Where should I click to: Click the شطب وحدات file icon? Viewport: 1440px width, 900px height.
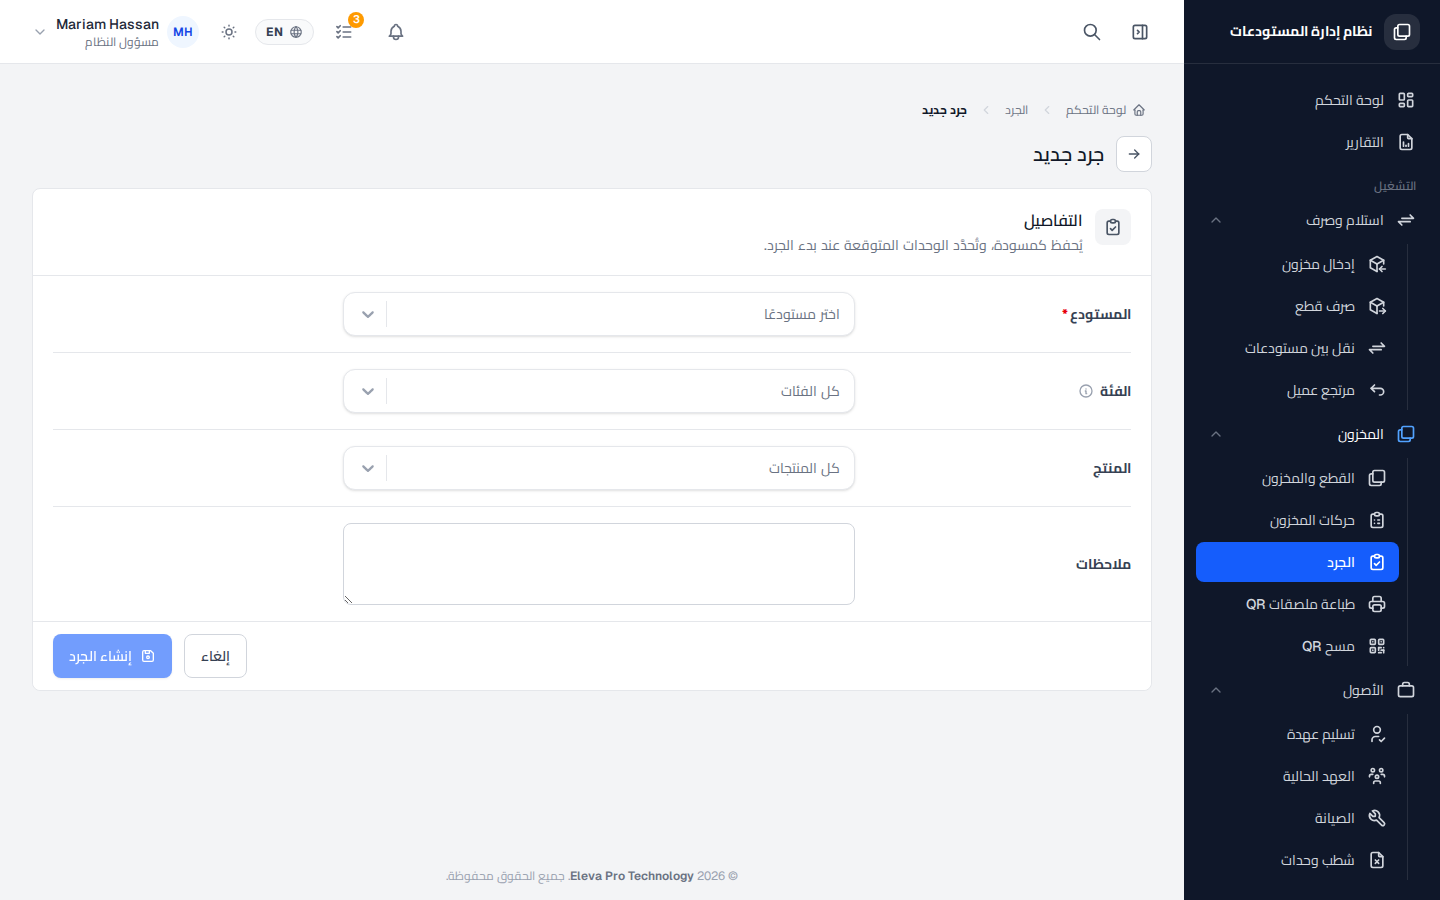point(1377,860)
